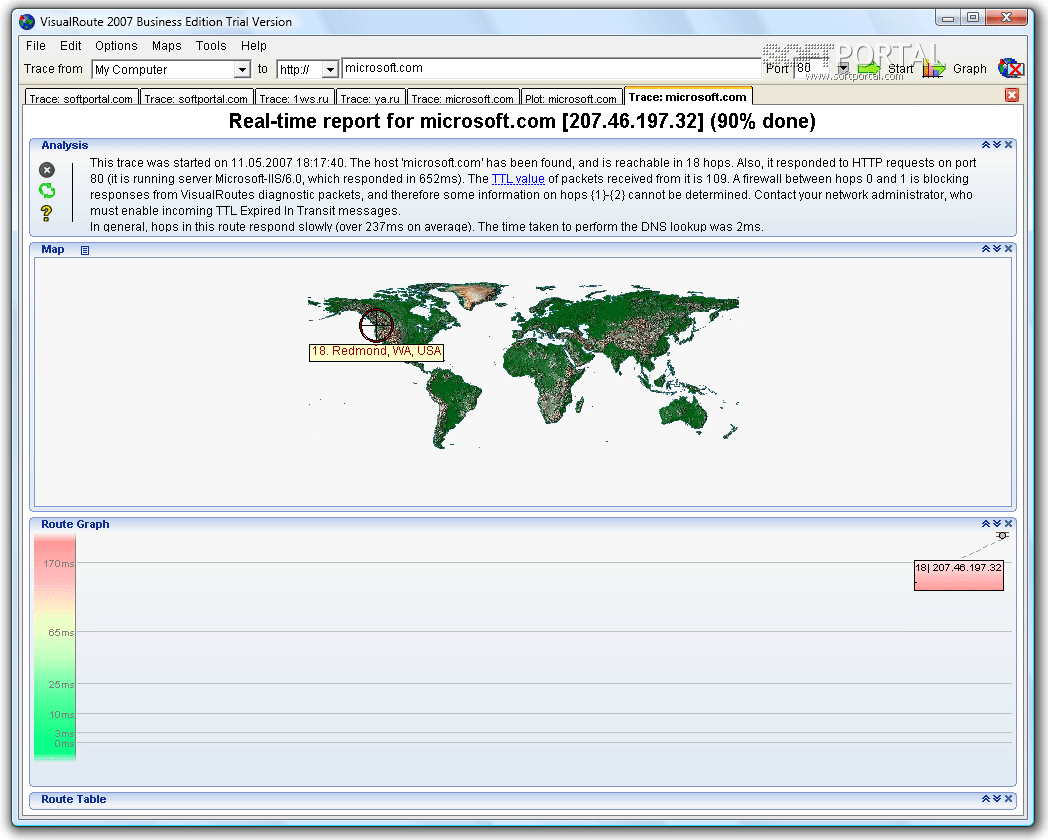Click the latency color scale bar
Image resolution: width=1048 pixels, height=840 pixels.
coord(55,647)
